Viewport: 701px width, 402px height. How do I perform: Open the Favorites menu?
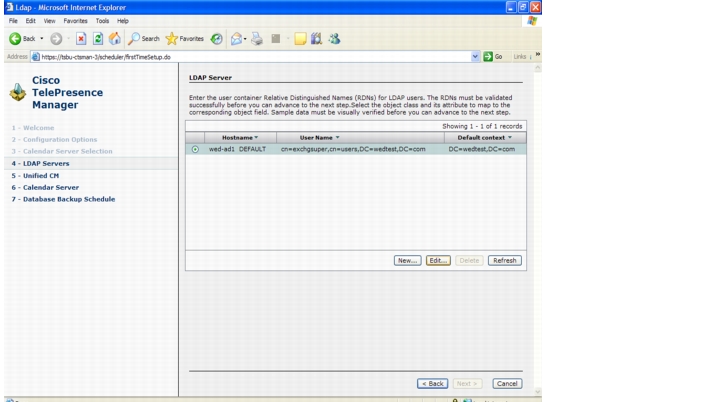[75, 21]
